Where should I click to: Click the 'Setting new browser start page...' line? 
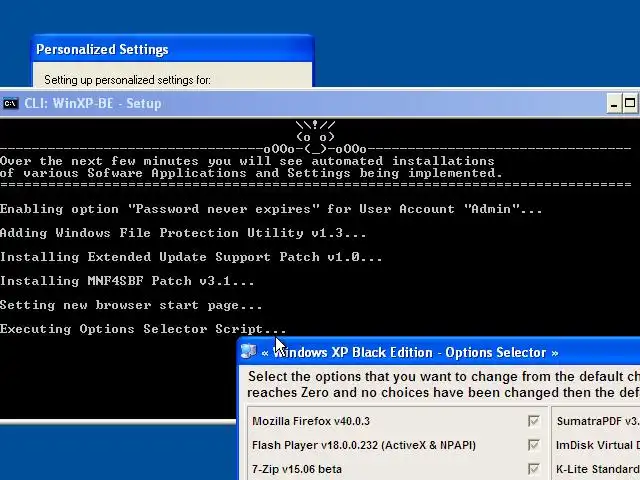(131, 305)
